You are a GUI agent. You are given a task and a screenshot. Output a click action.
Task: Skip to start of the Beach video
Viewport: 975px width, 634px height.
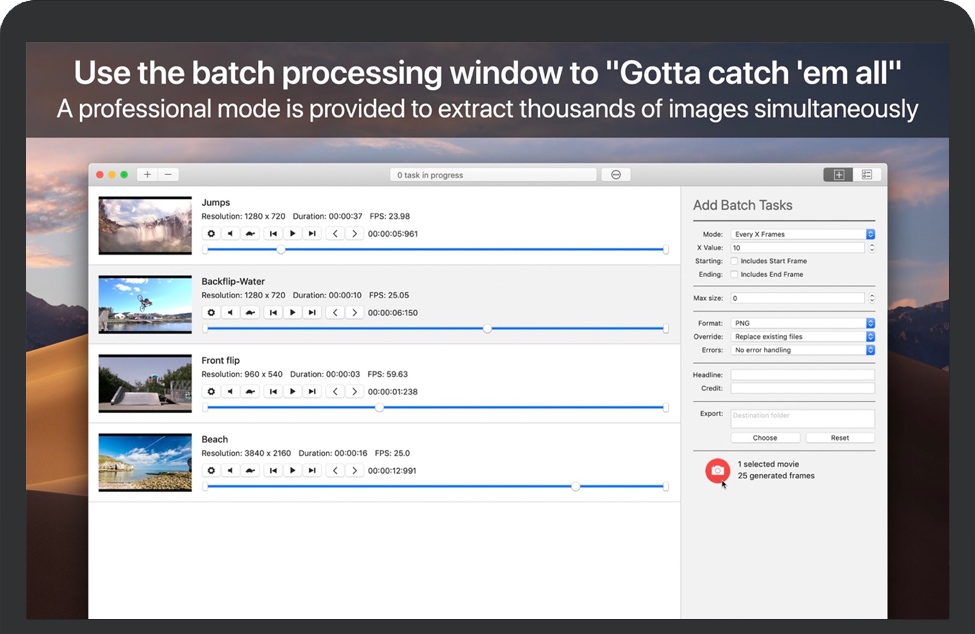point(273,470)
